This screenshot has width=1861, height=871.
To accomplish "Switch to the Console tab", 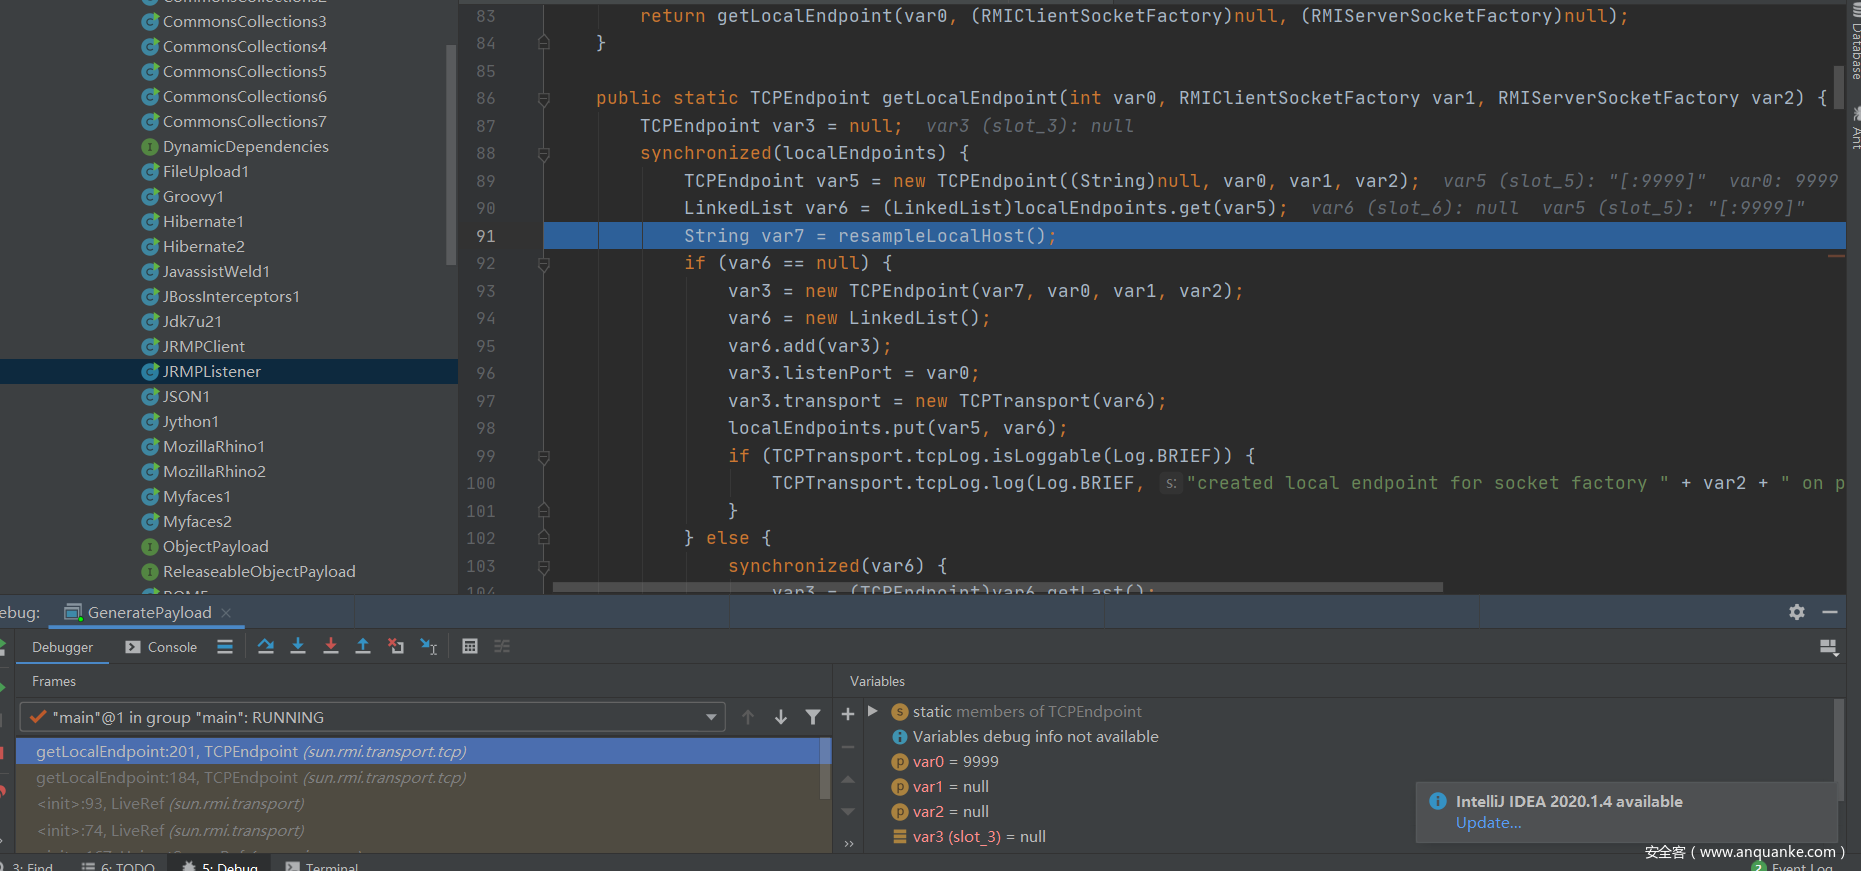I will tap(161, 647).
